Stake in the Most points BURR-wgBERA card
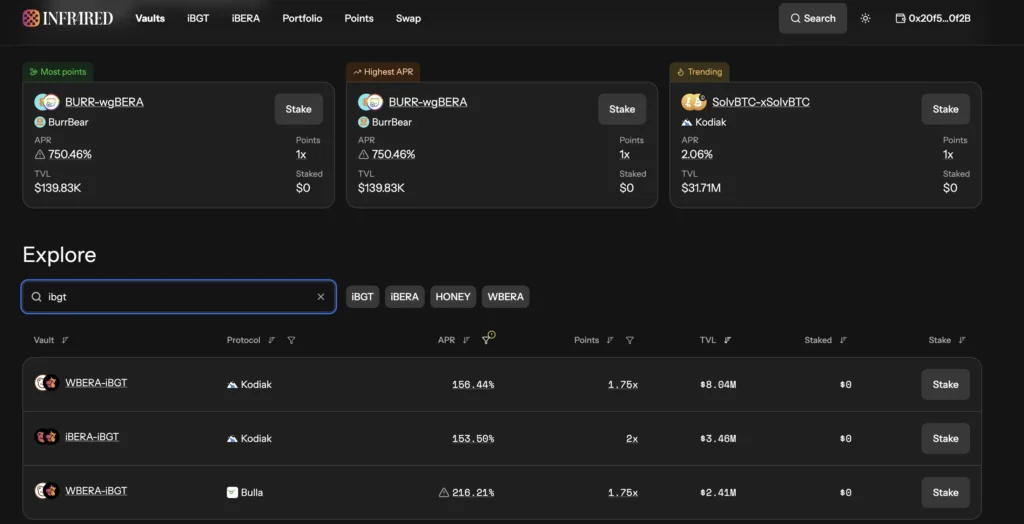Image resolution: width=1024 pixels, height=524 pixels. pos(298,109)
